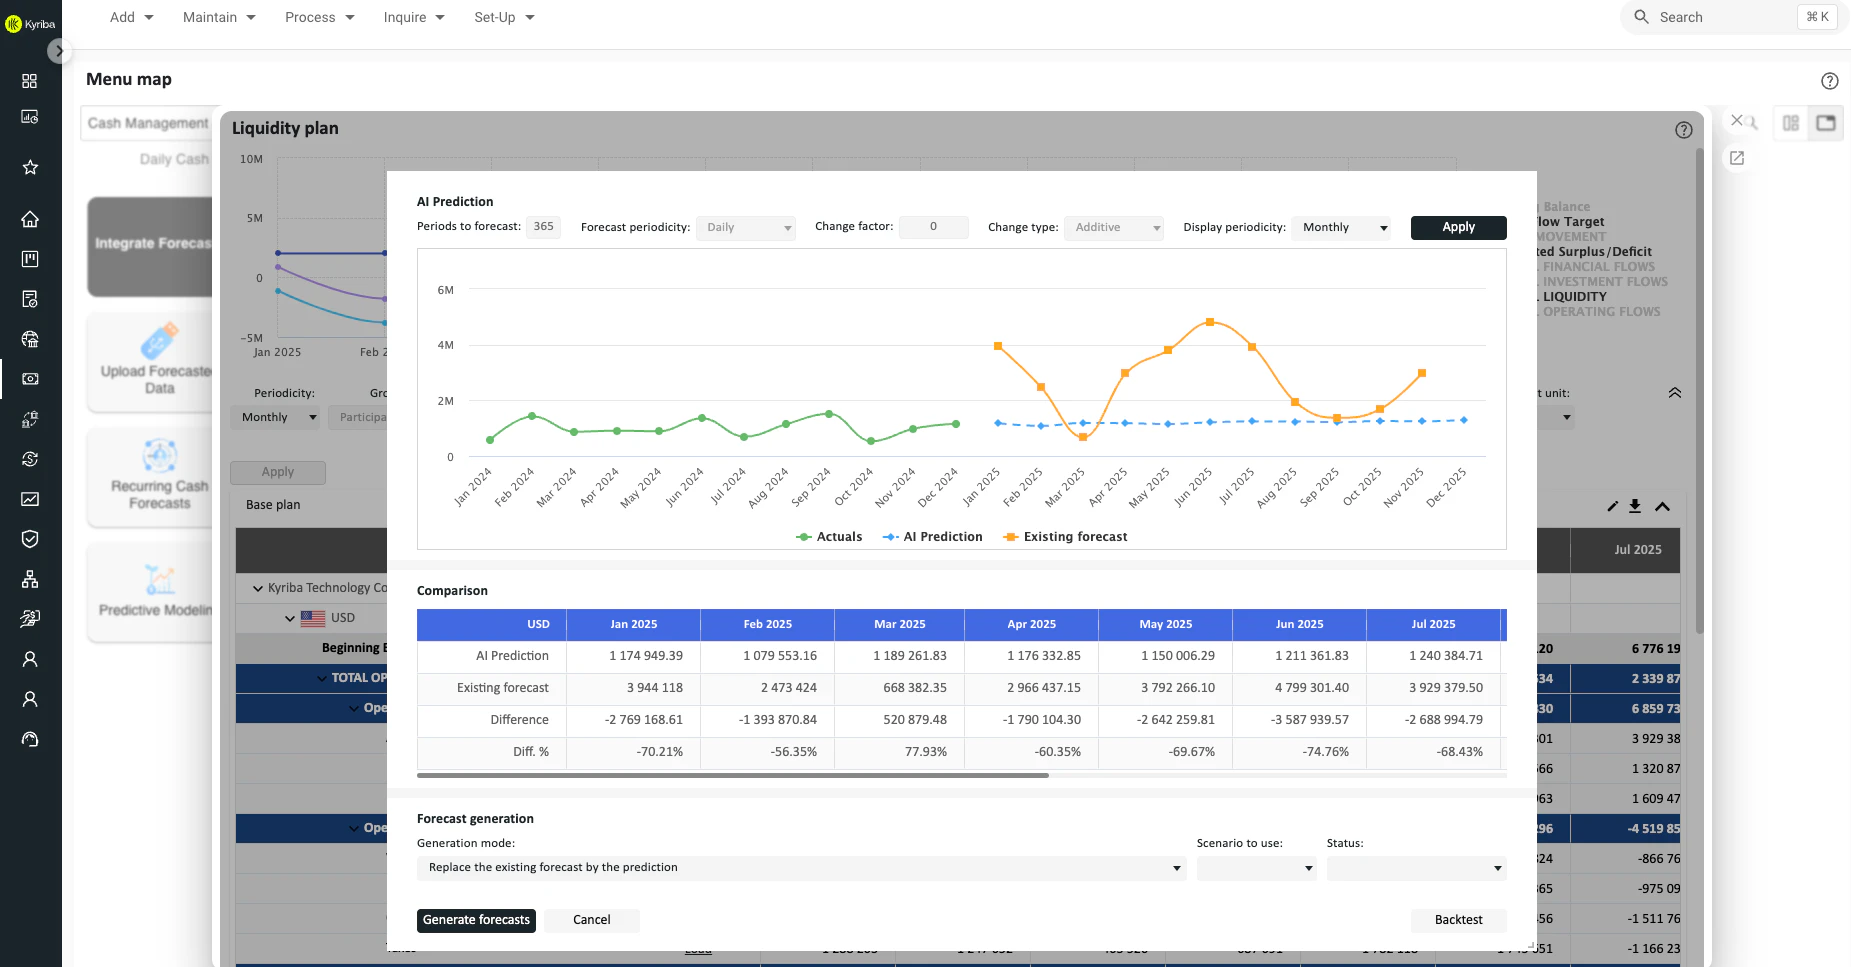Screen dimensions: 1851x967
Task: Click the Backtest button
Action: point(1458,920)
